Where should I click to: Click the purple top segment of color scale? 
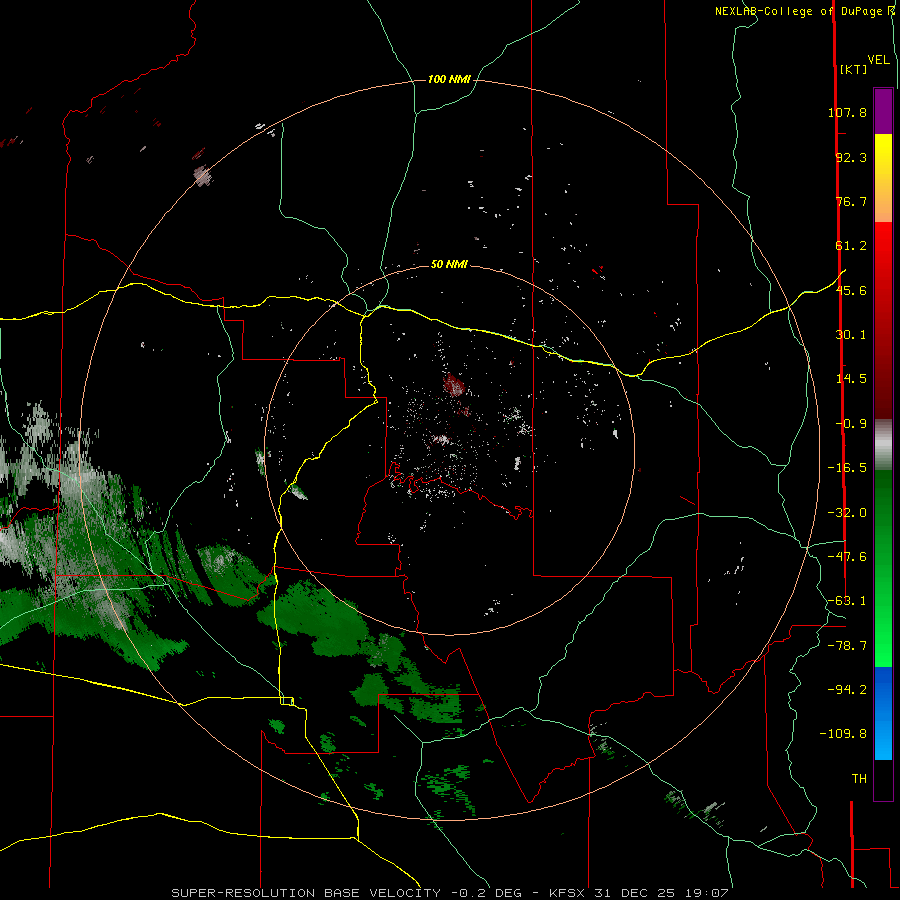coord(883,111)
